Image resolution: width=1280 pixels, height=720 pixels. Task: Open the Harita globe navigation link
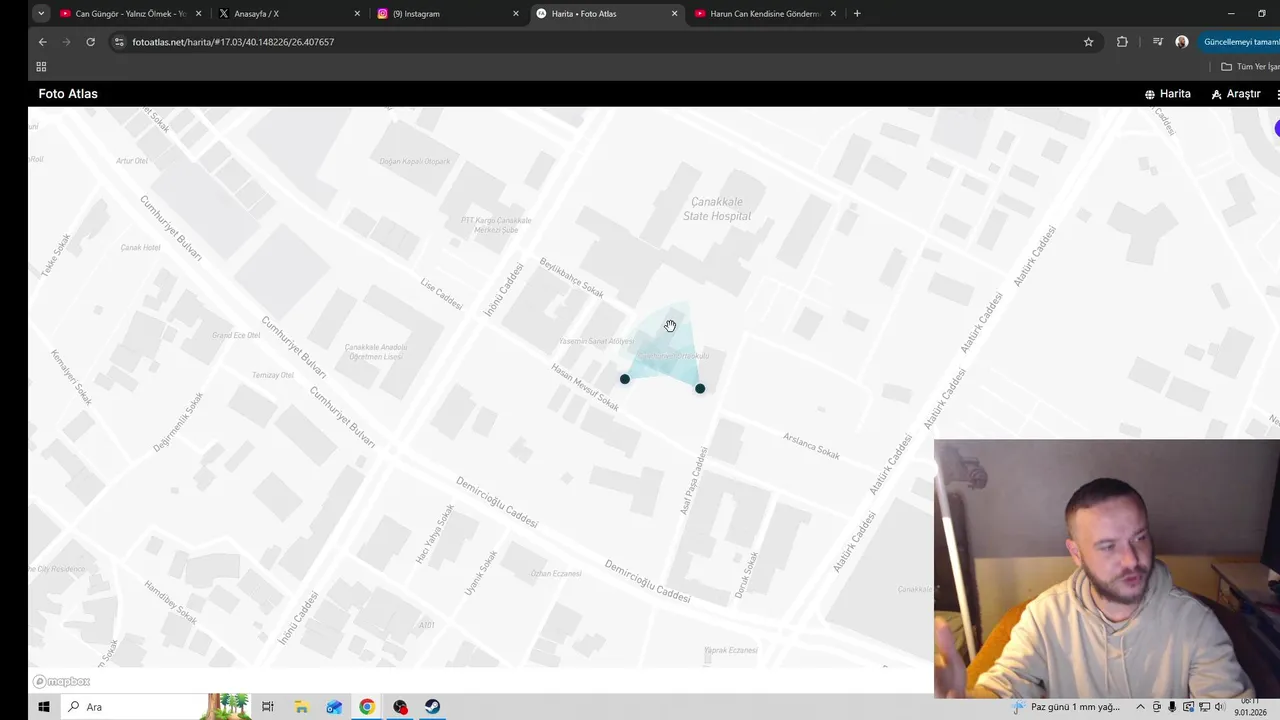tap(1168, 94)
